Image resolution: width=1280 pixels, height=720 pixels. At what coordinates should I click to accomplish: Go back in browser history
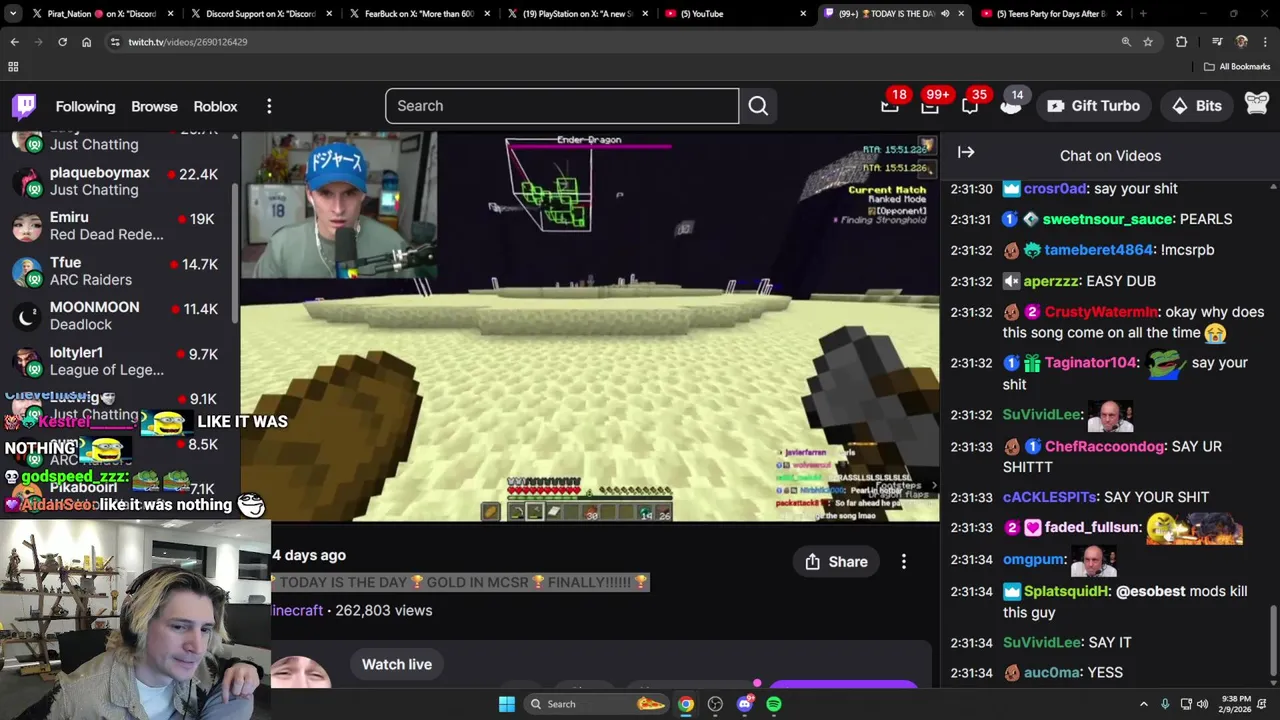coord(15,42)
